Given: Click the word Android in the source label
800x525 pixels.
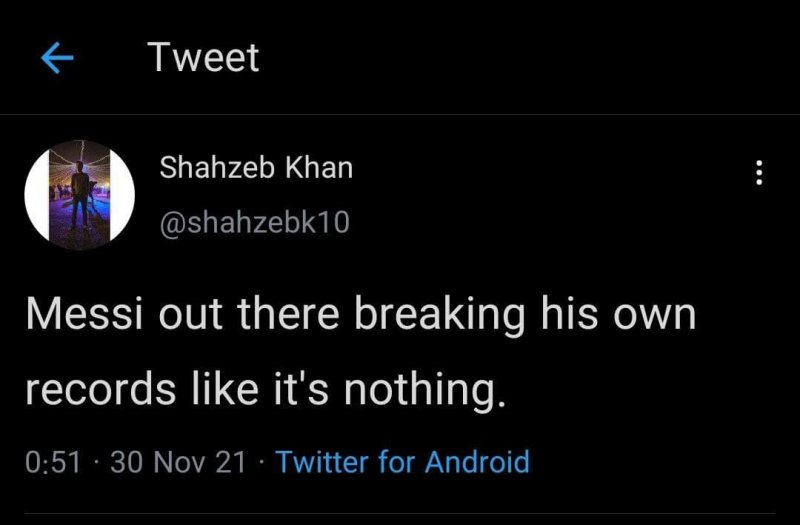Looking at the screenshot, I should pyautogui.click(x=477, y=462).
